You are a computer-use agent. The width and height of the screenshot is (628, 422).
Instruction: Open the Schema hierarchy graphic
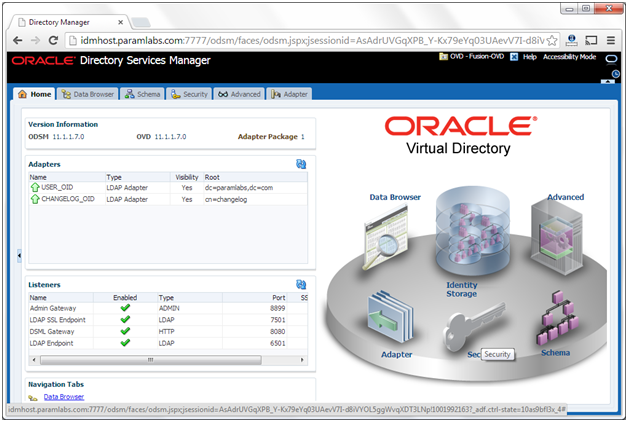pos(558,318)
